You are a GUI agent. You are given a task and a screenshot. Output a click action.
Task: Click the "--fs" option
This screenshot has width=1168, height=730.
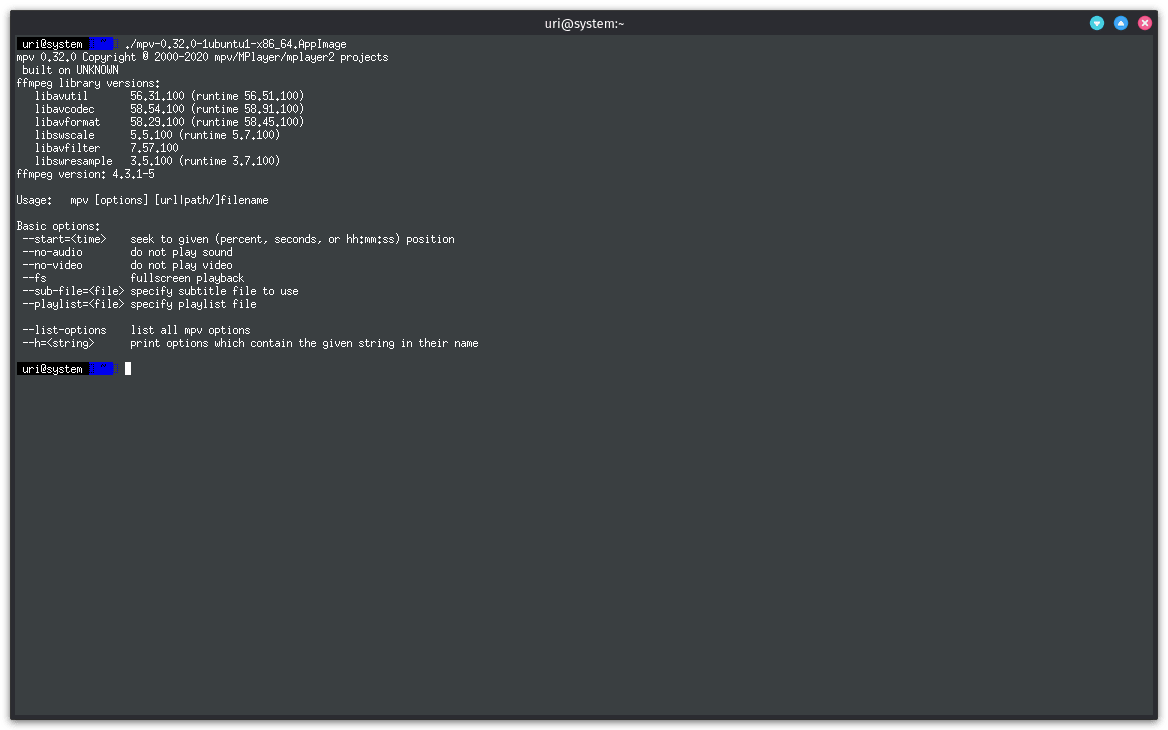(34, 279)
